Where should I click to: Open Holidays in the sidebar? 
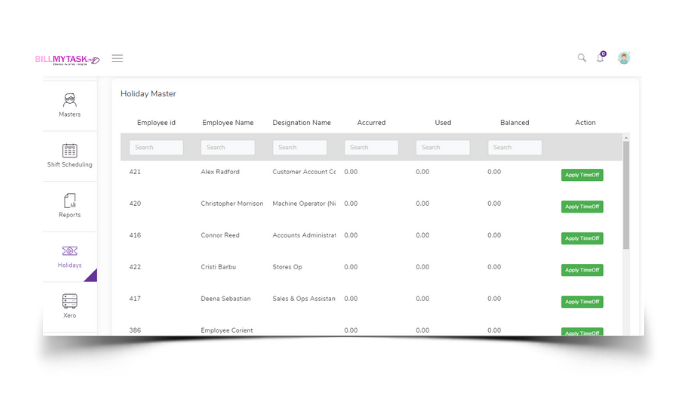pos(70,256)
